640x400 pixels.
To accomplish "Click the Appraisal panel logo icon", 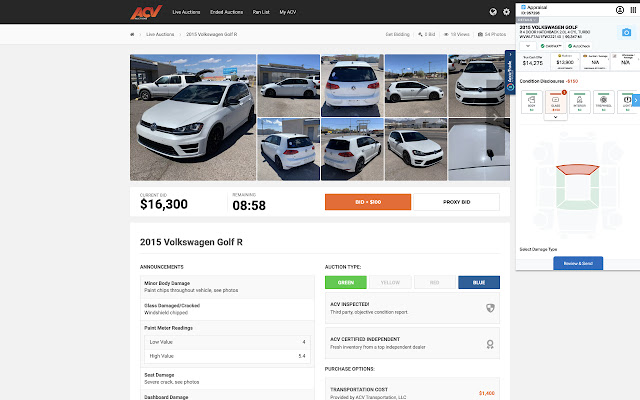I will click(523, 7).
